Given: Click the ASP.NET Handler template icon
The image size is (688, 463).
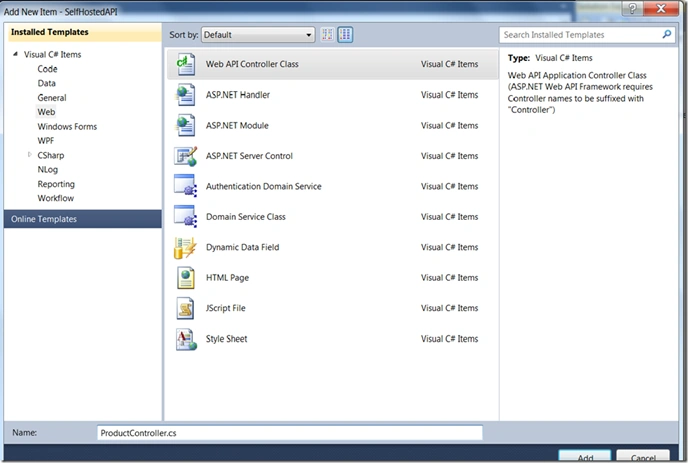Looking at the screenshot, I should point(186,95).
